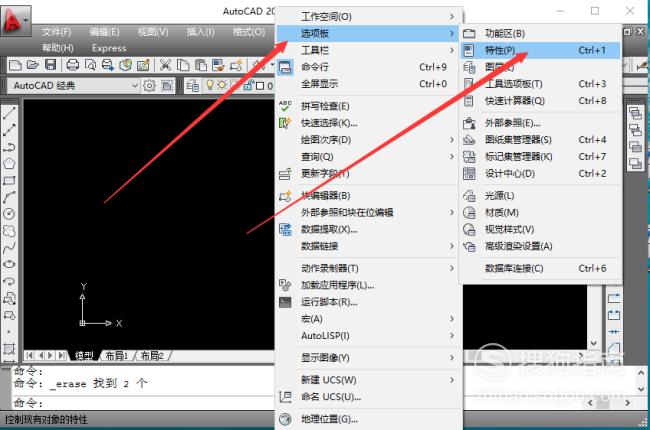Click layer 0 color square swatch
The image size is (650, 430).
tap(260, 86)
